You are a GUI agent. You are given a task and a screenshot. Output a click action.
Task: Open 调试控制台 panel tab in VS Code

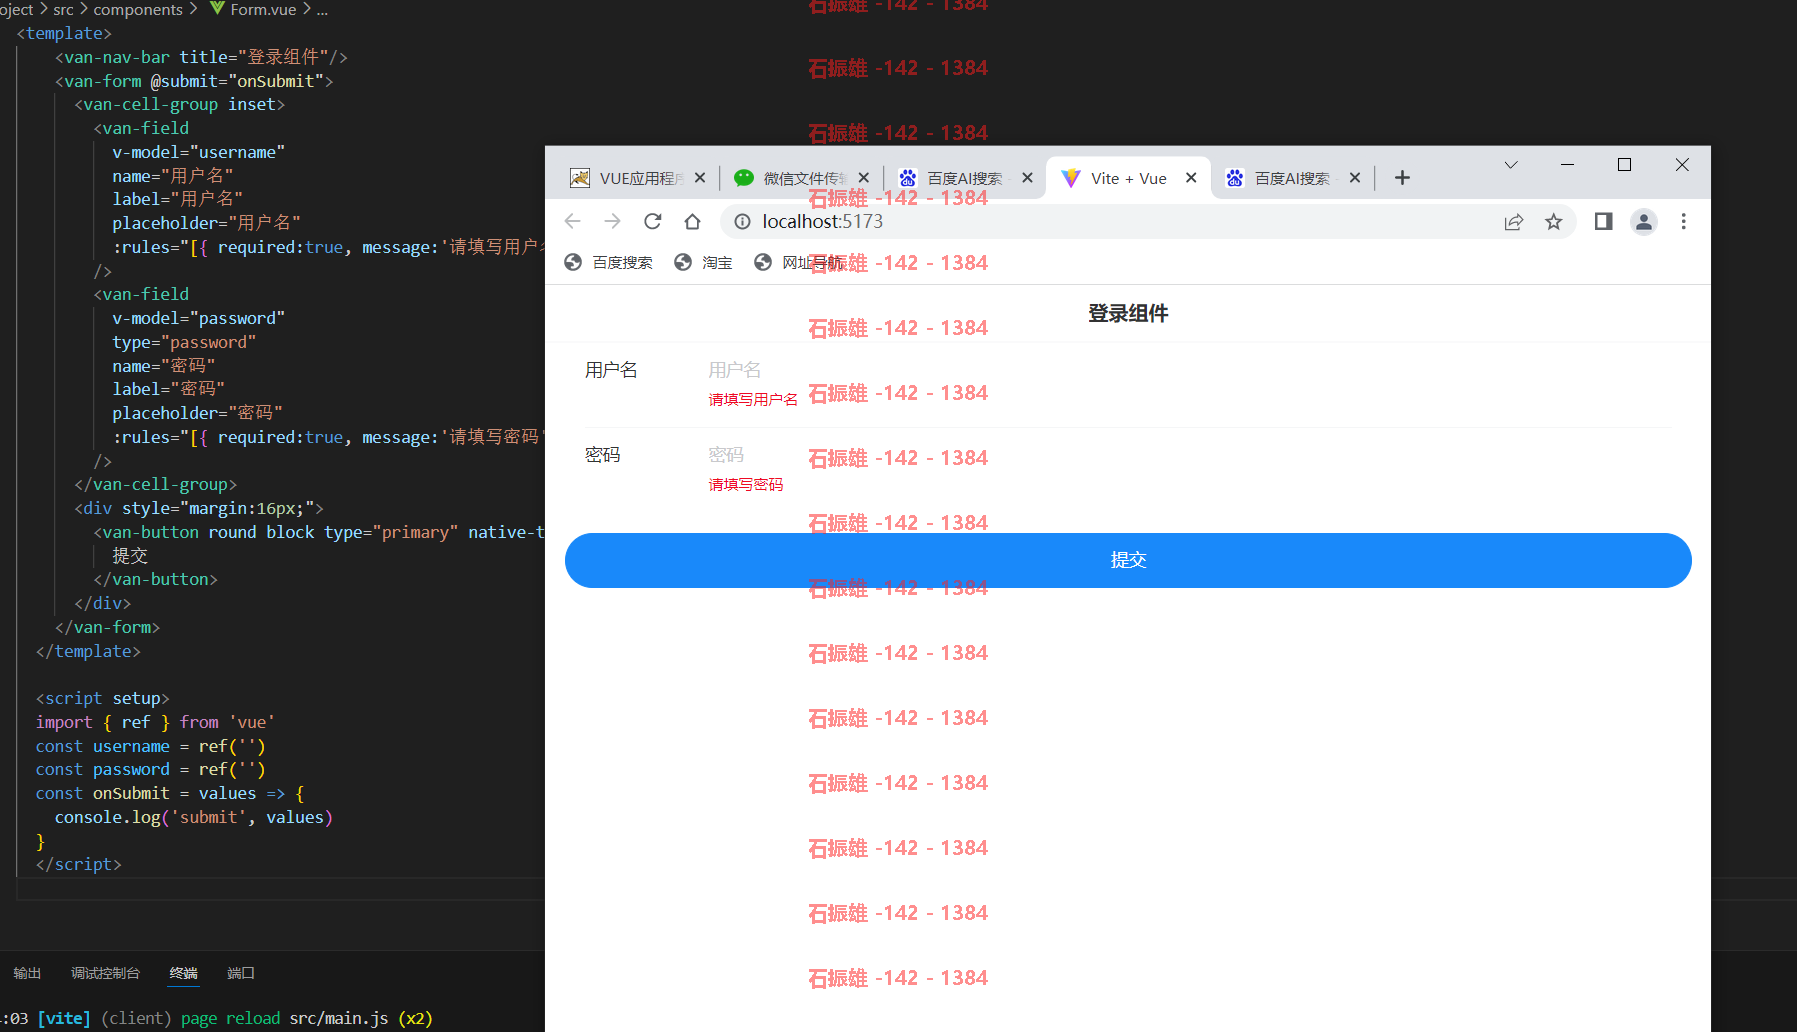[x=105, y=973]
